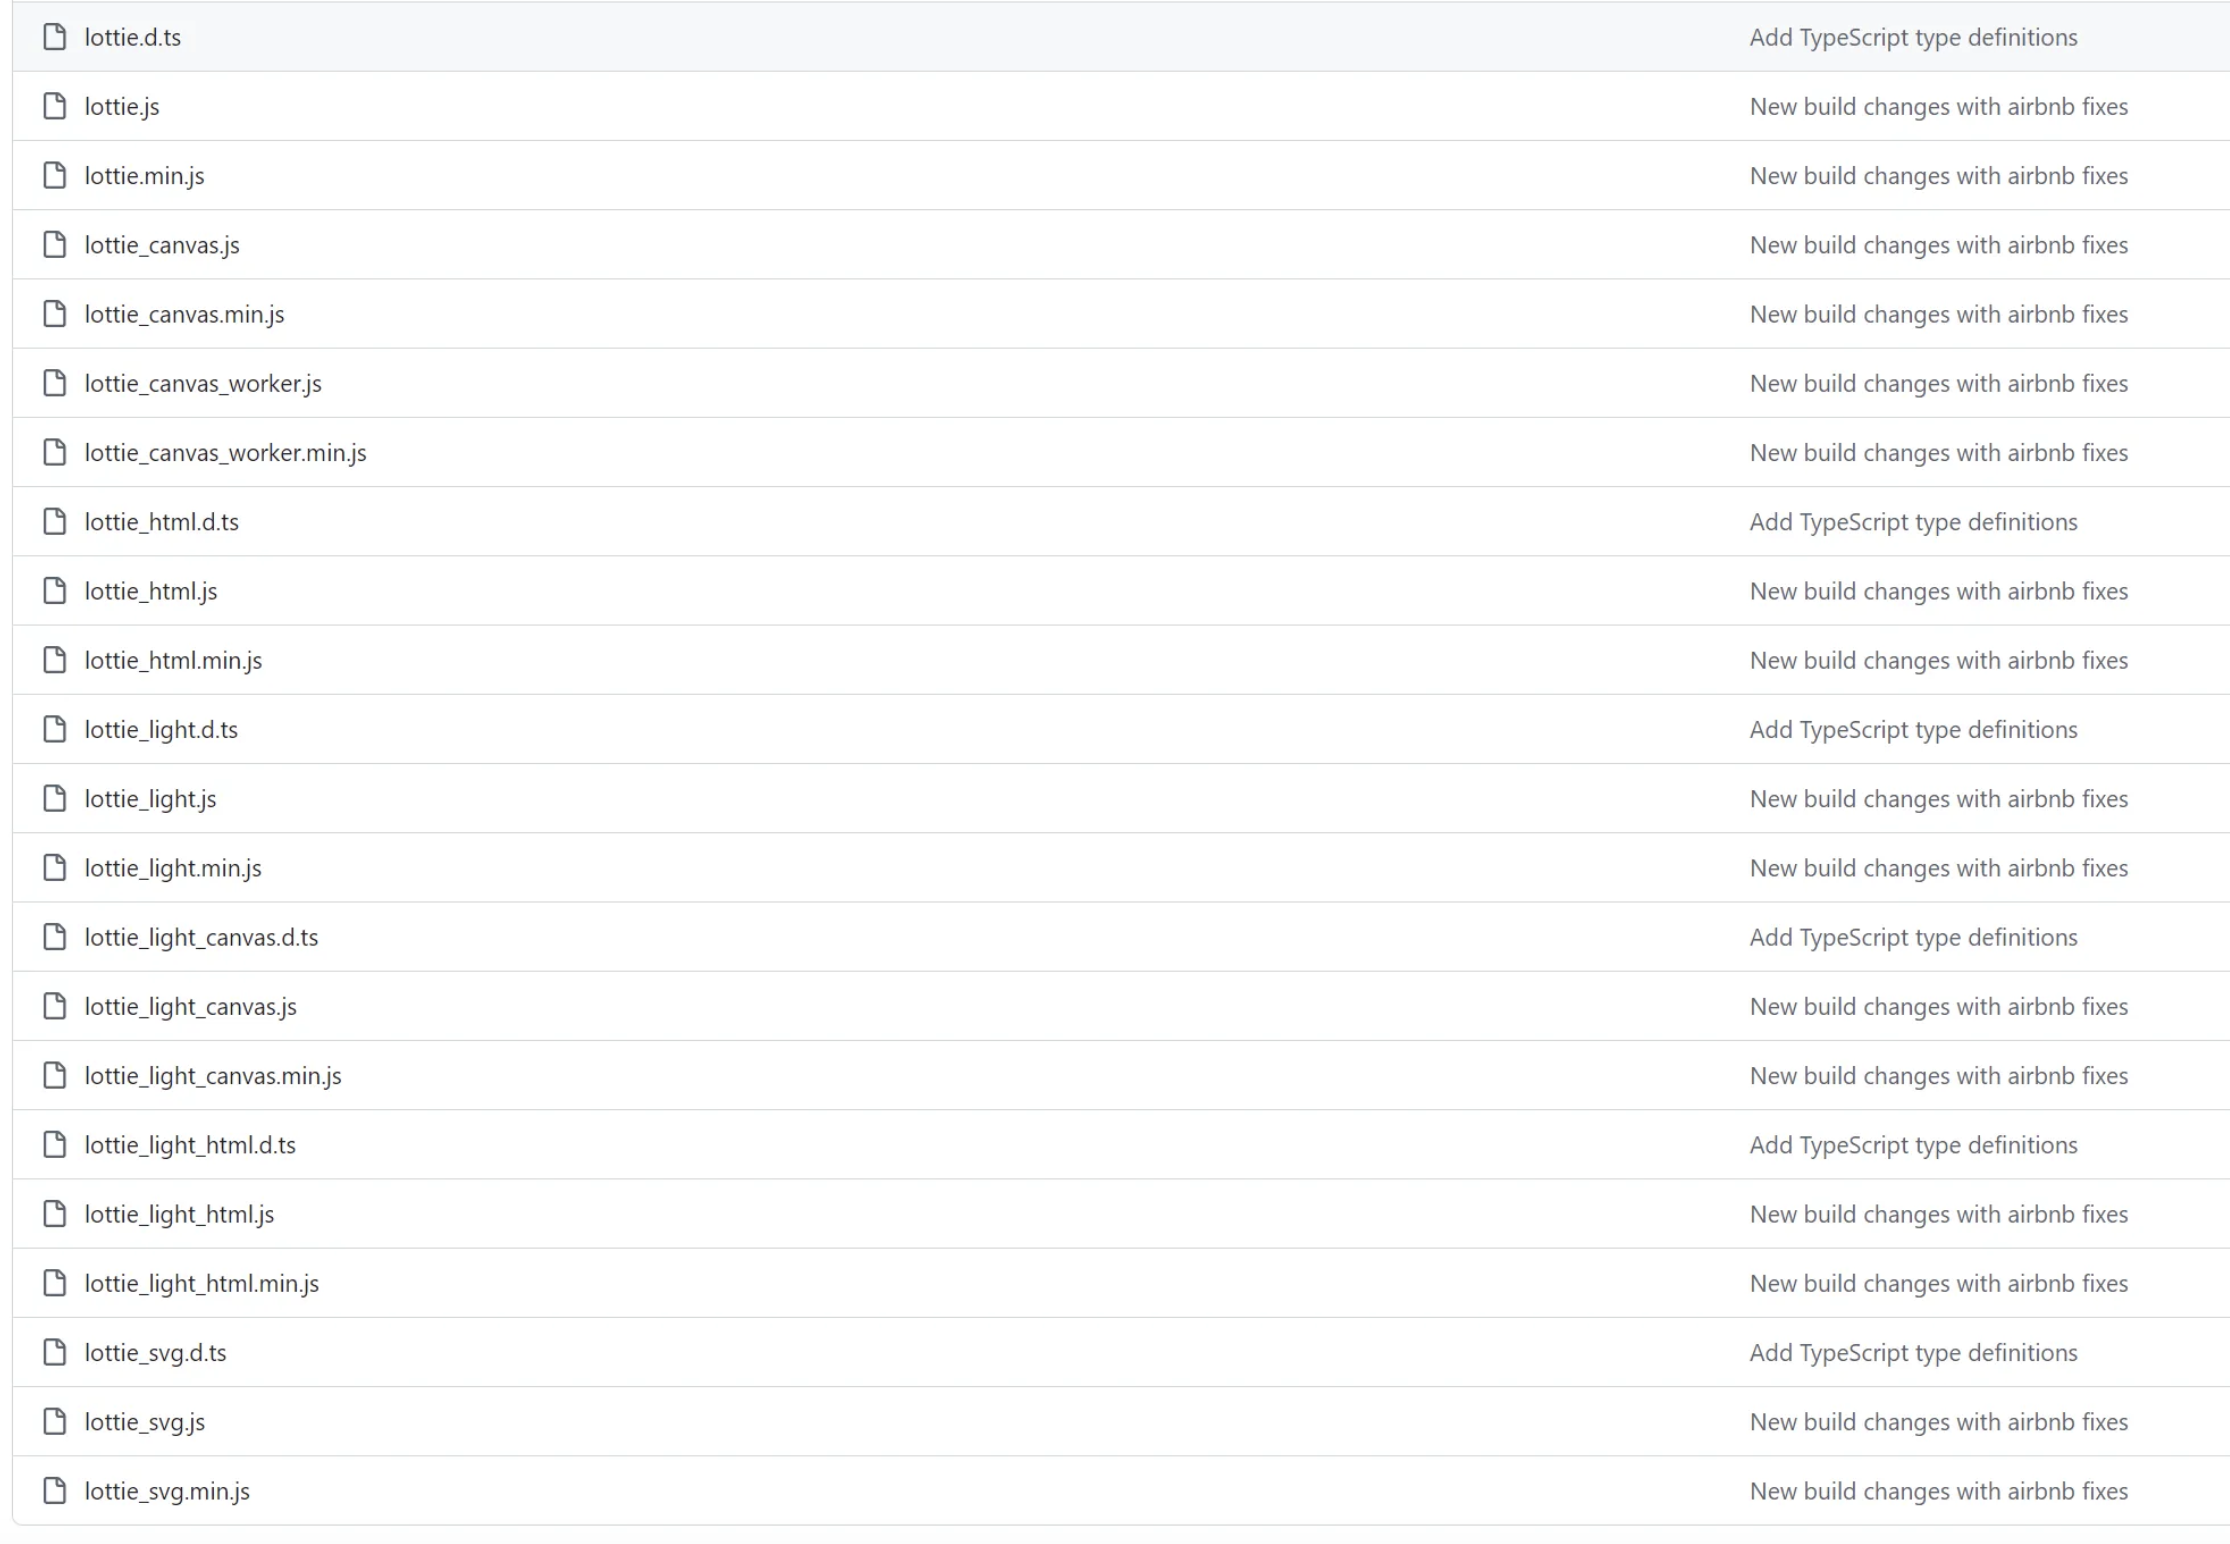Click file icon beside lottie_svg.d.ts

click(55, 1352)
